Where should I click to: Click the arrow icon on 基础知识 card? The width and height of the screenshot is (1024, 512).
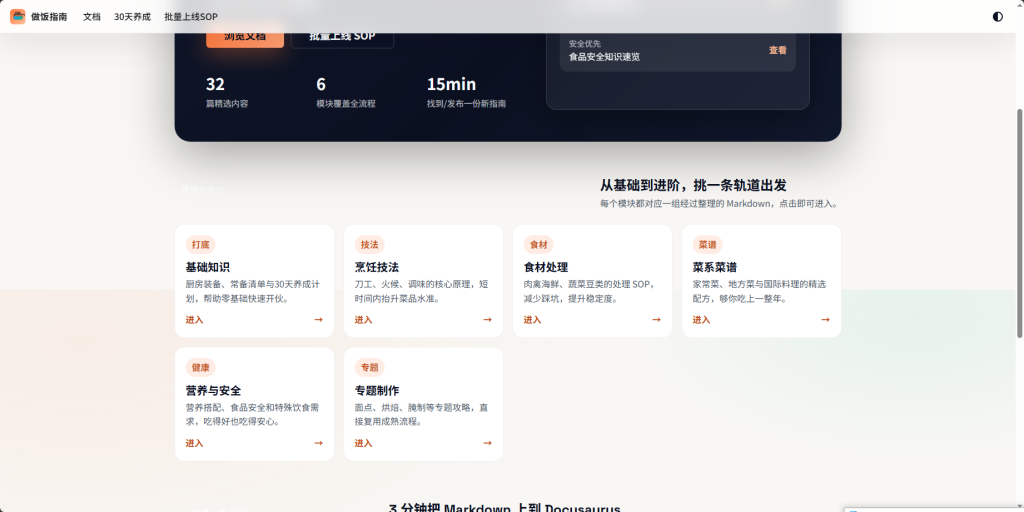[x=318, y=320]
